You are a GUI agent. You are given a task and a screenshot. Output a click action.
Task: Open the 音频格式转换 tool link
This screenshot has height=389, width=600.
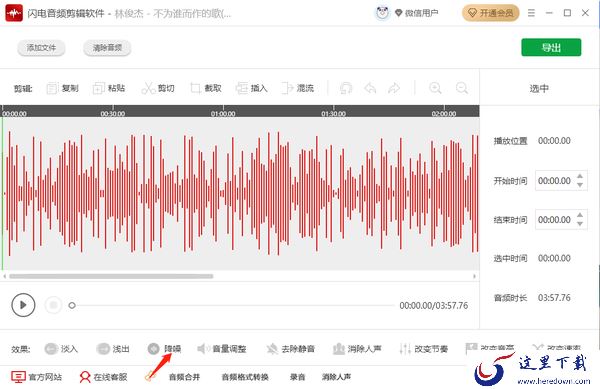(x=245, y=377)
